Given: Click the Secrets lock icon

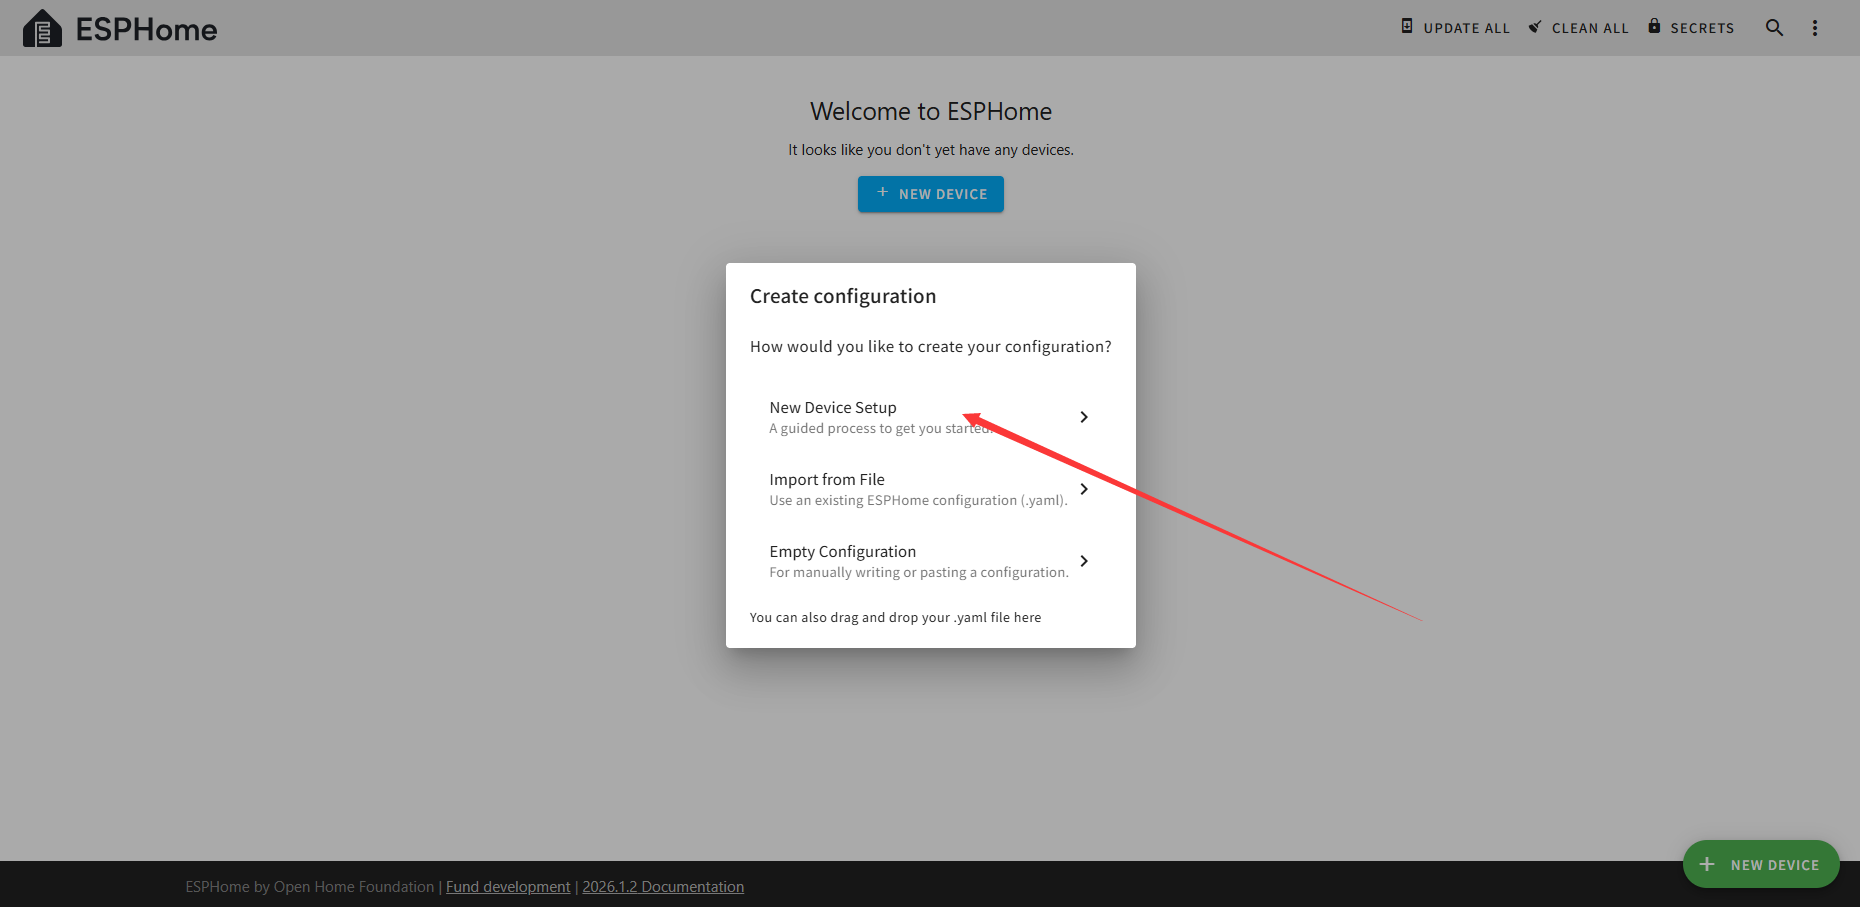Looking at the screenshot, I should tap(1654, 27).
